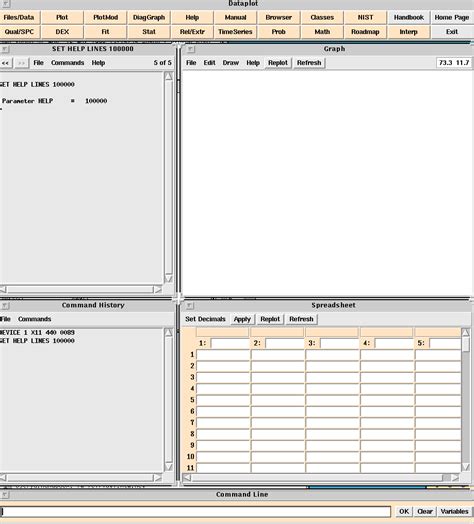
Task: Open the Graph panel window menu icon
Action: (190, 49)
